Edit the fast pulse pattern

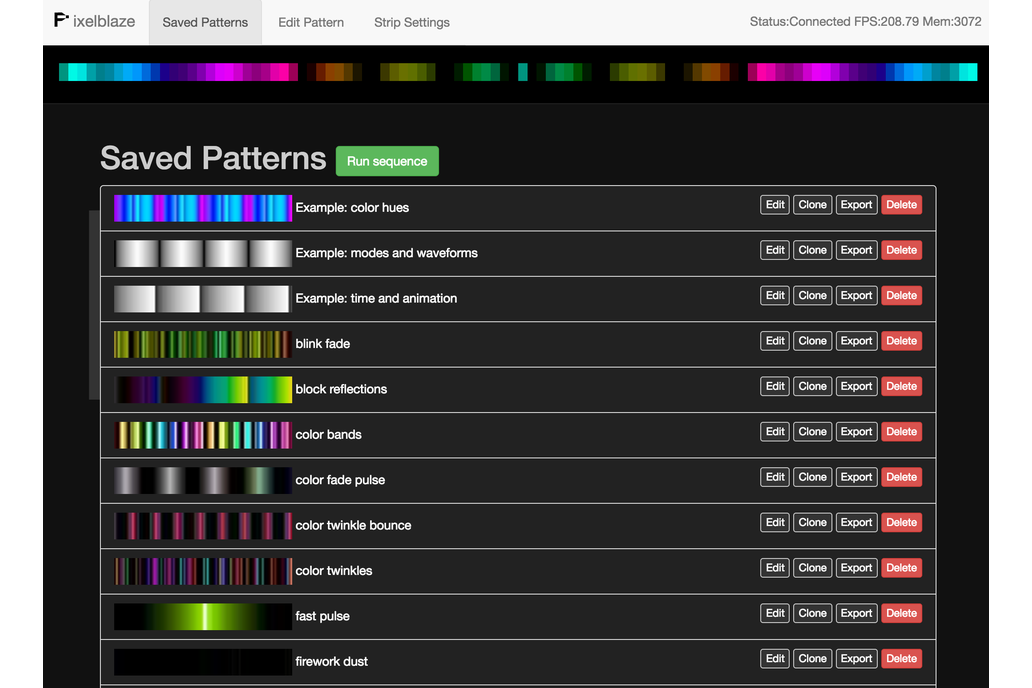tap(775, 614)
